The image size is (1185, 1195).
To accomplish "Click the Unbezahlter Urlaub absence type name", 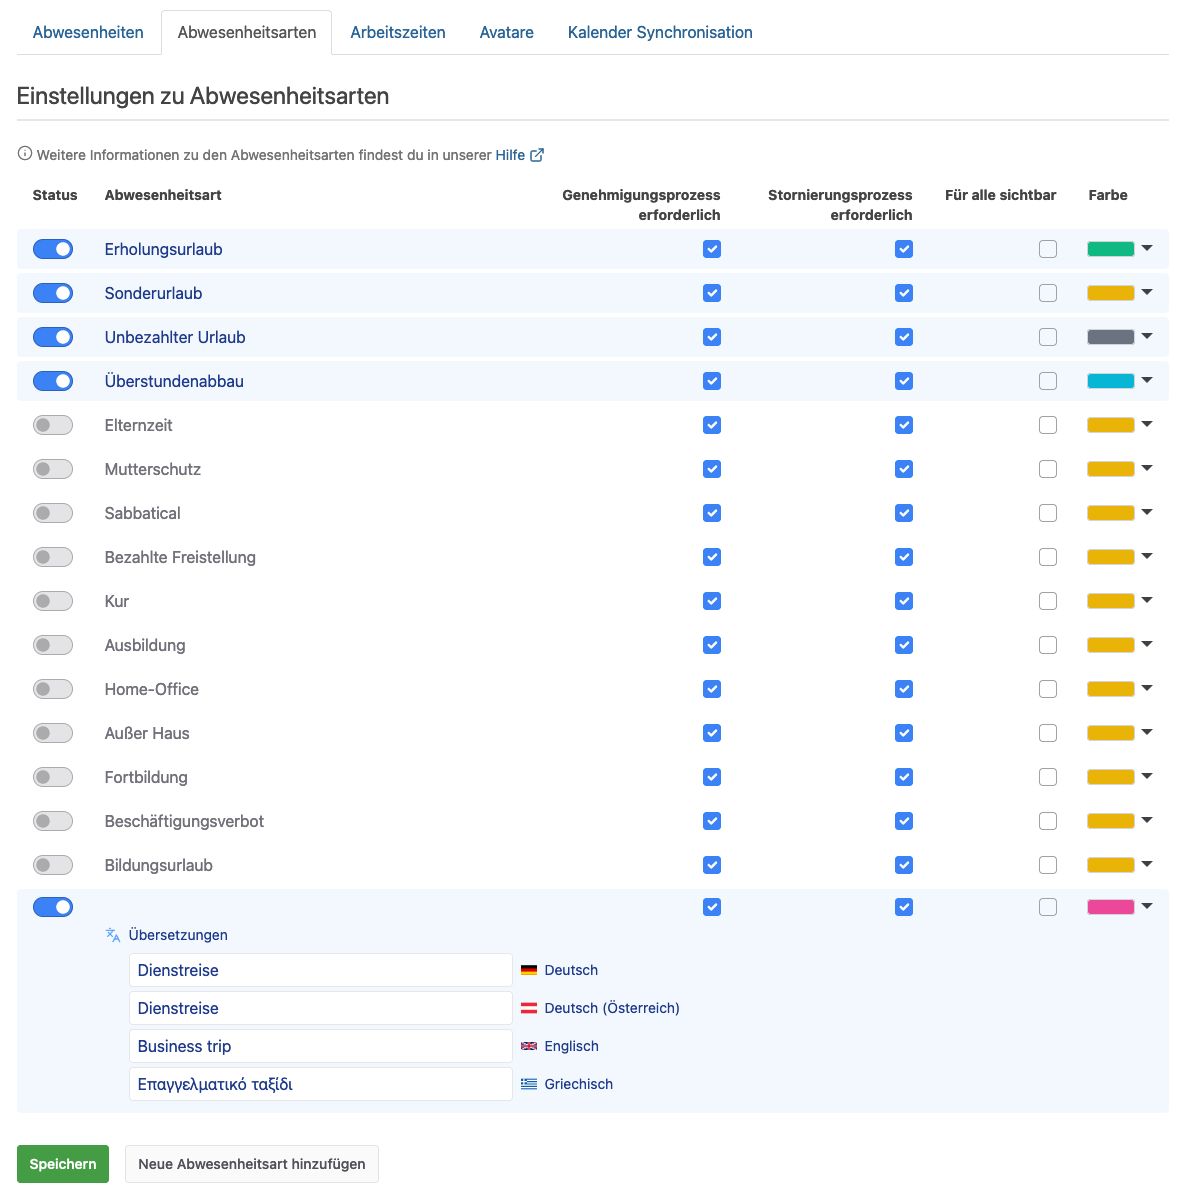I will 175,337.
